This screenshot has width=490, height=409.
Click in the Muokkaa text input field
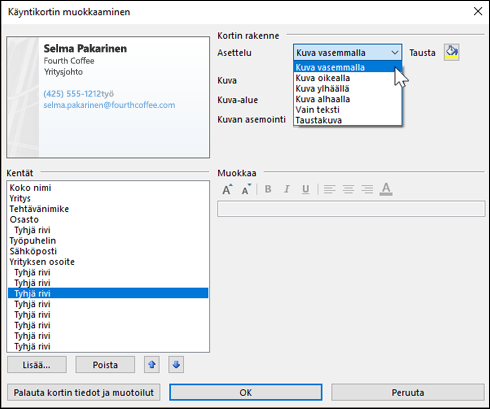tap(351, 209)
